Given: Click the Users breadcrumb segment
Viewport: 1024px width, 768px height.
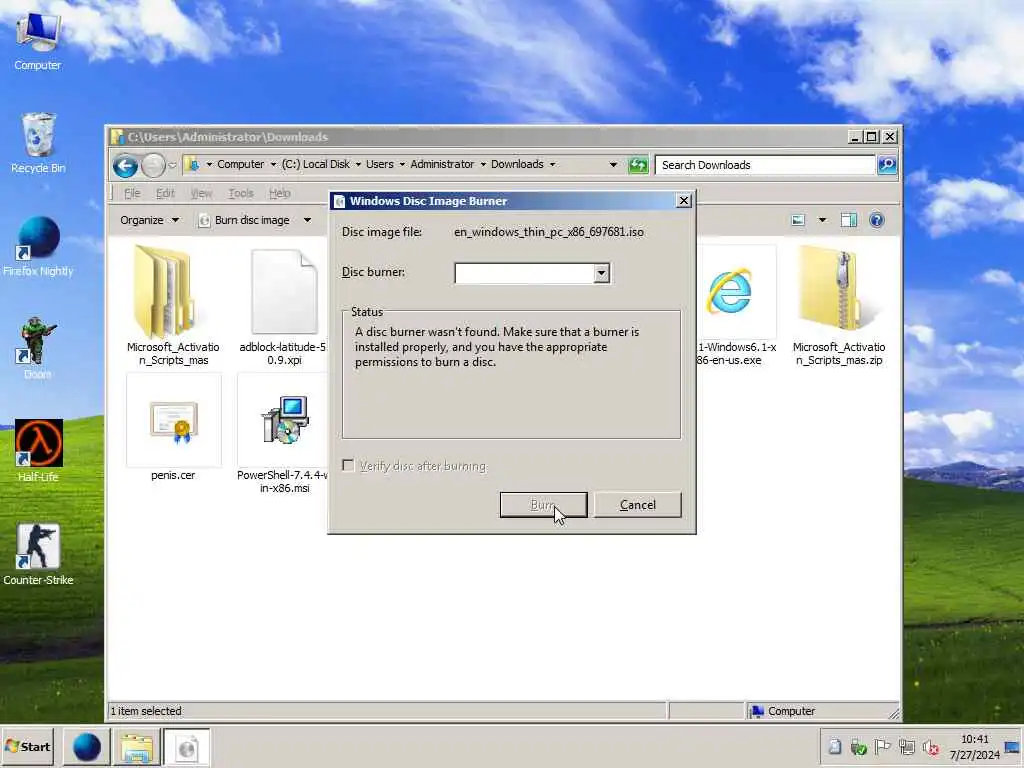Looking at the screenshot, I should 379,165.
